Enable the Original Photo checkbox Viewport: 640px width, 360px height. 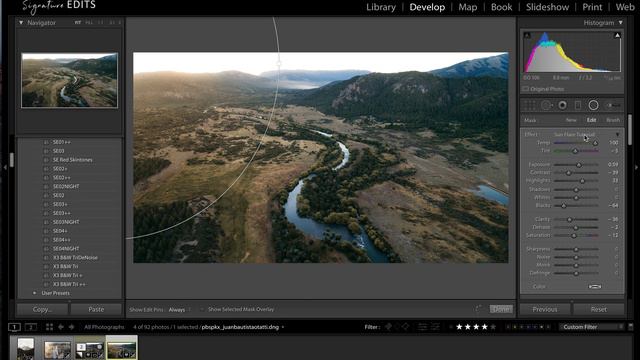[526, 89]
